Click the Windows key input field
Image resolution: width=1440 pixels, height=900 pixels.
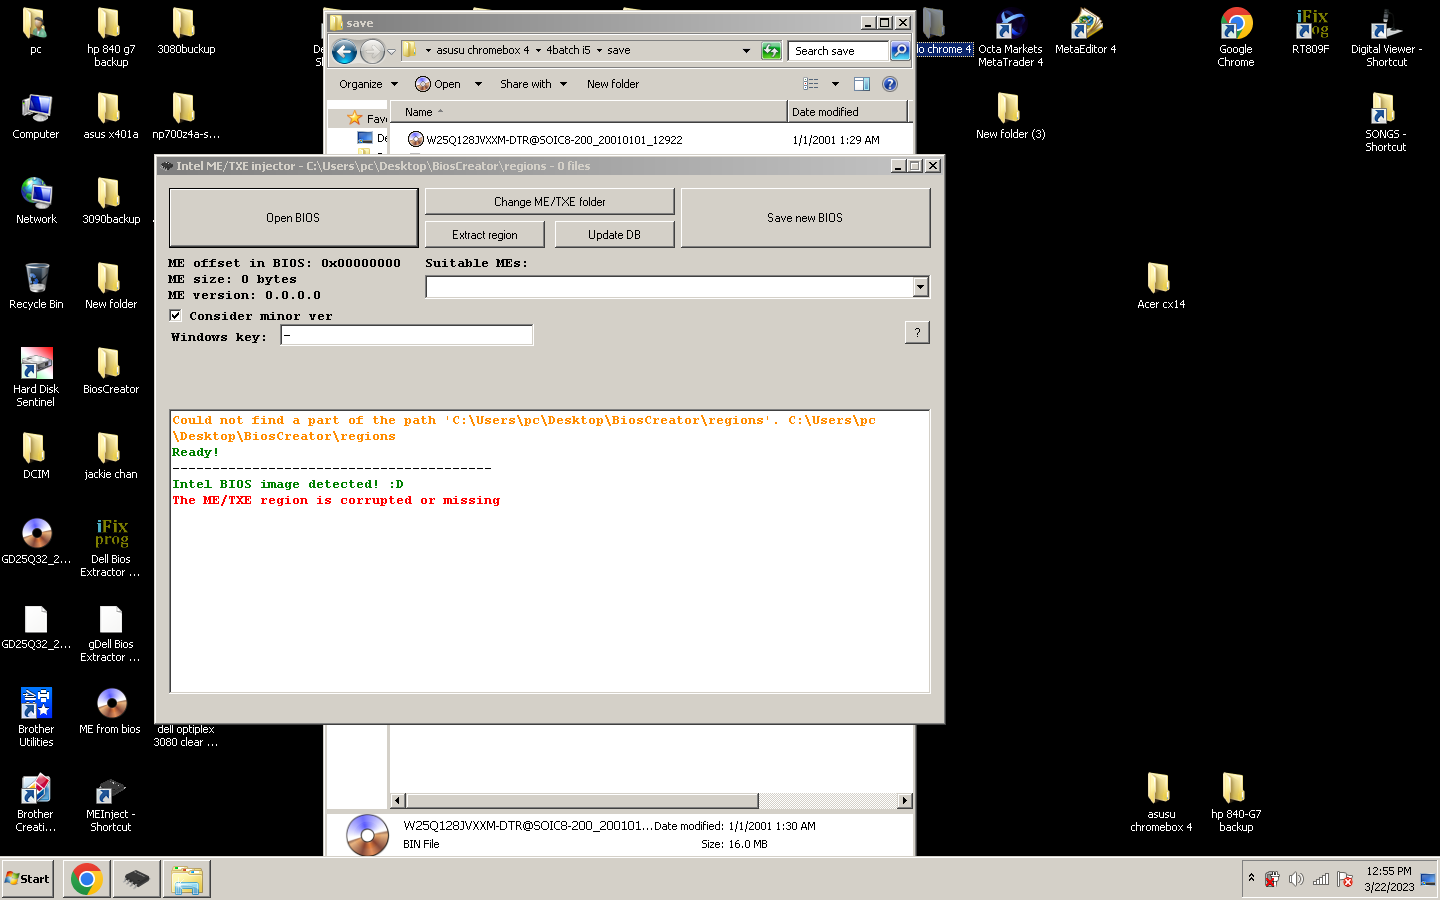click(x=407, y=336)
